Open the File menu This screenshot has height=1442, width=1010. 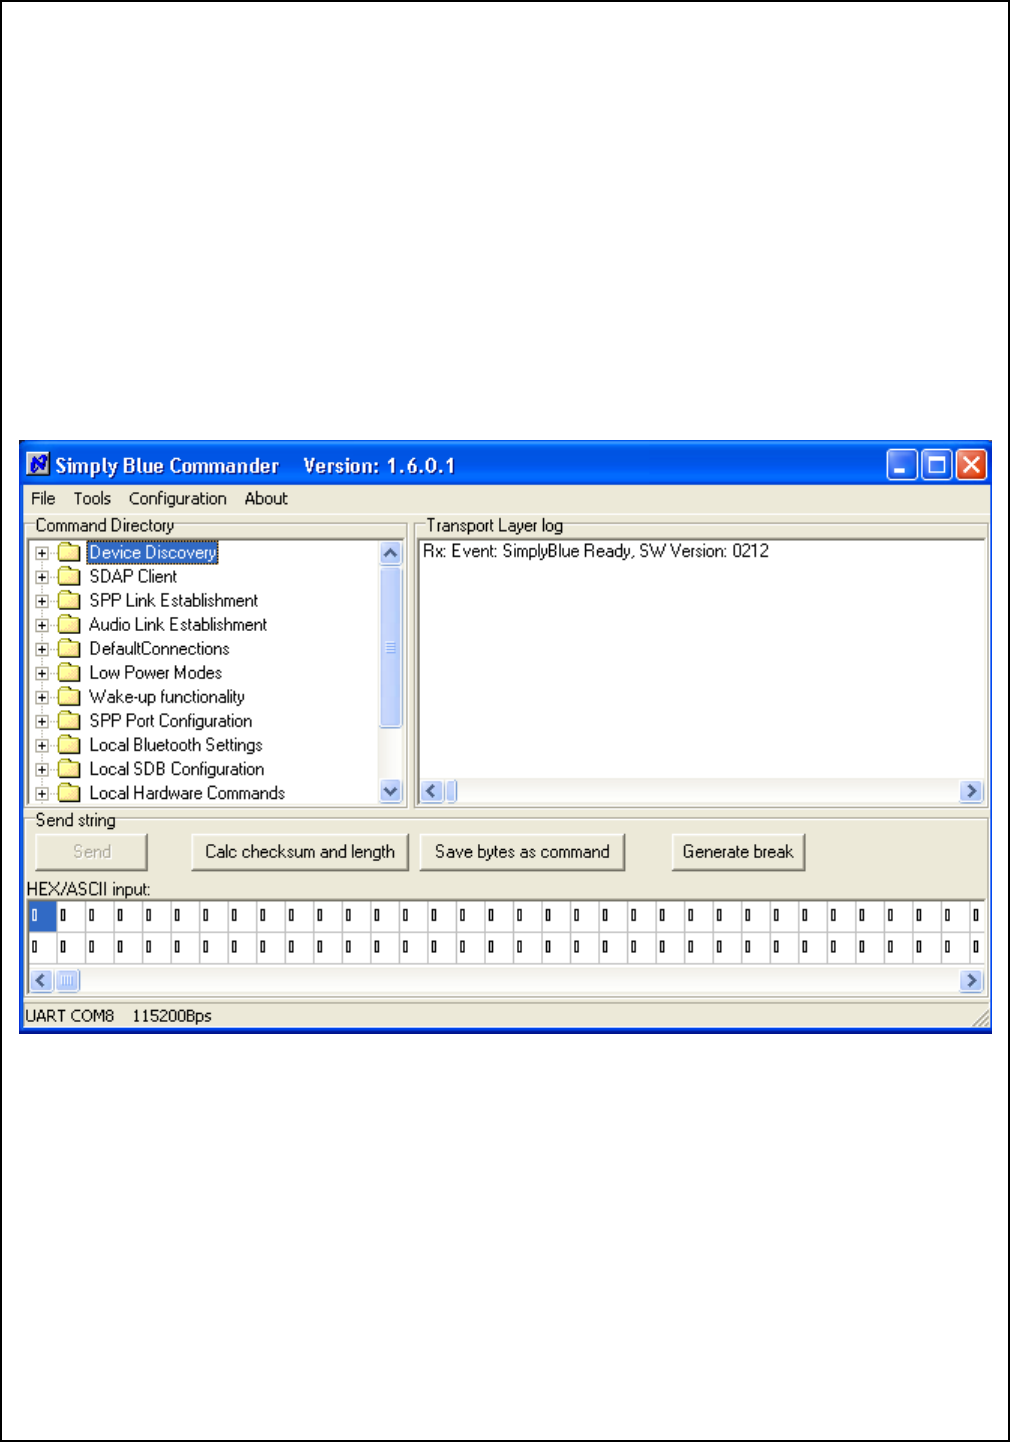43,498
